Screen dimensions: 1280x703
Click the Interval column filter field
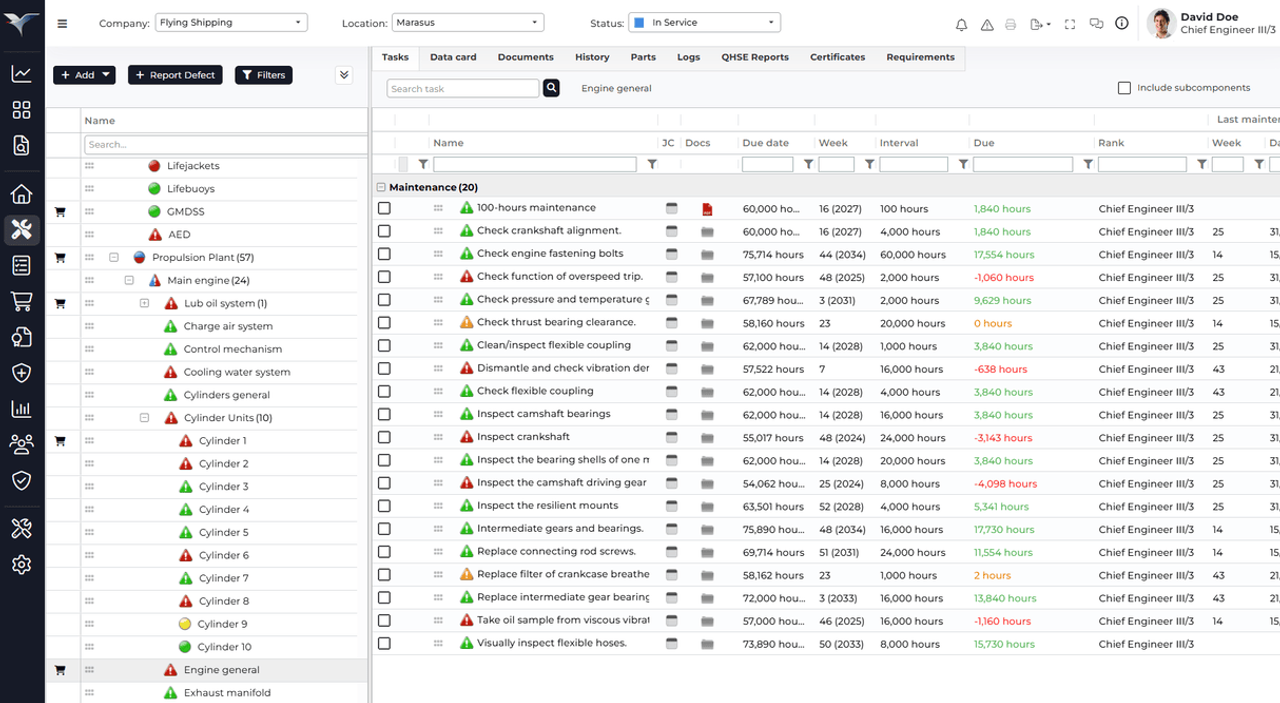(914, 164)
